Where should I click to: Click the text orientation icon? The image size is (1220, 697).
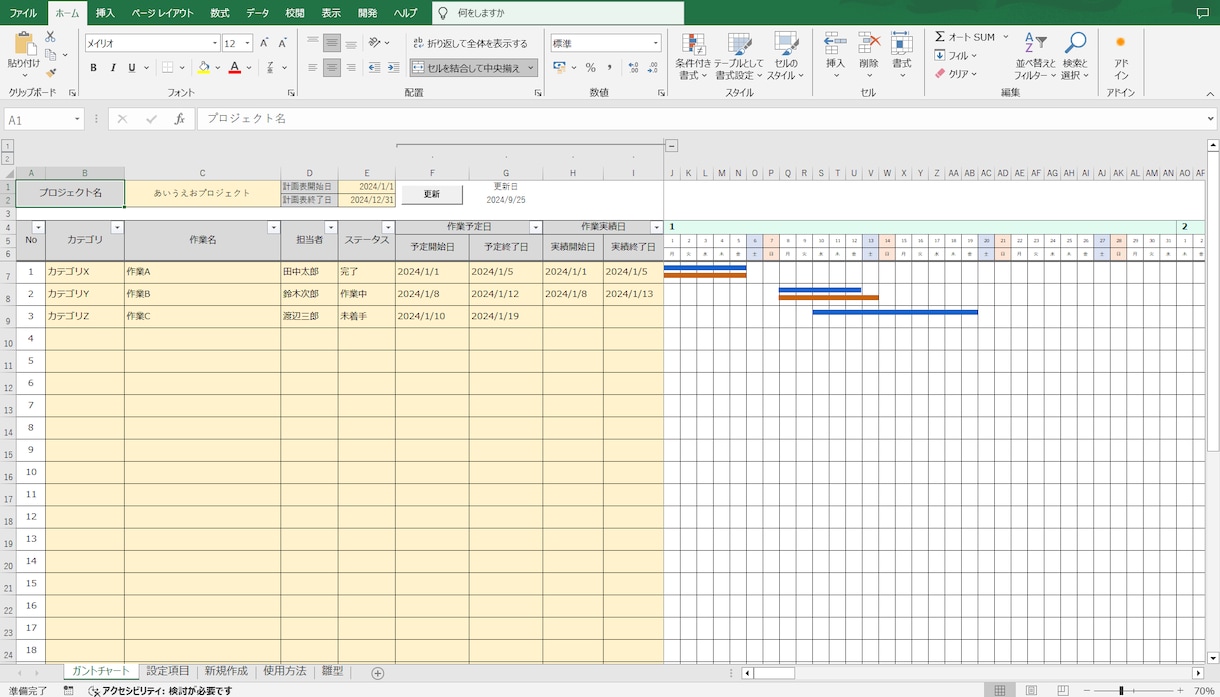click(375, 43)
